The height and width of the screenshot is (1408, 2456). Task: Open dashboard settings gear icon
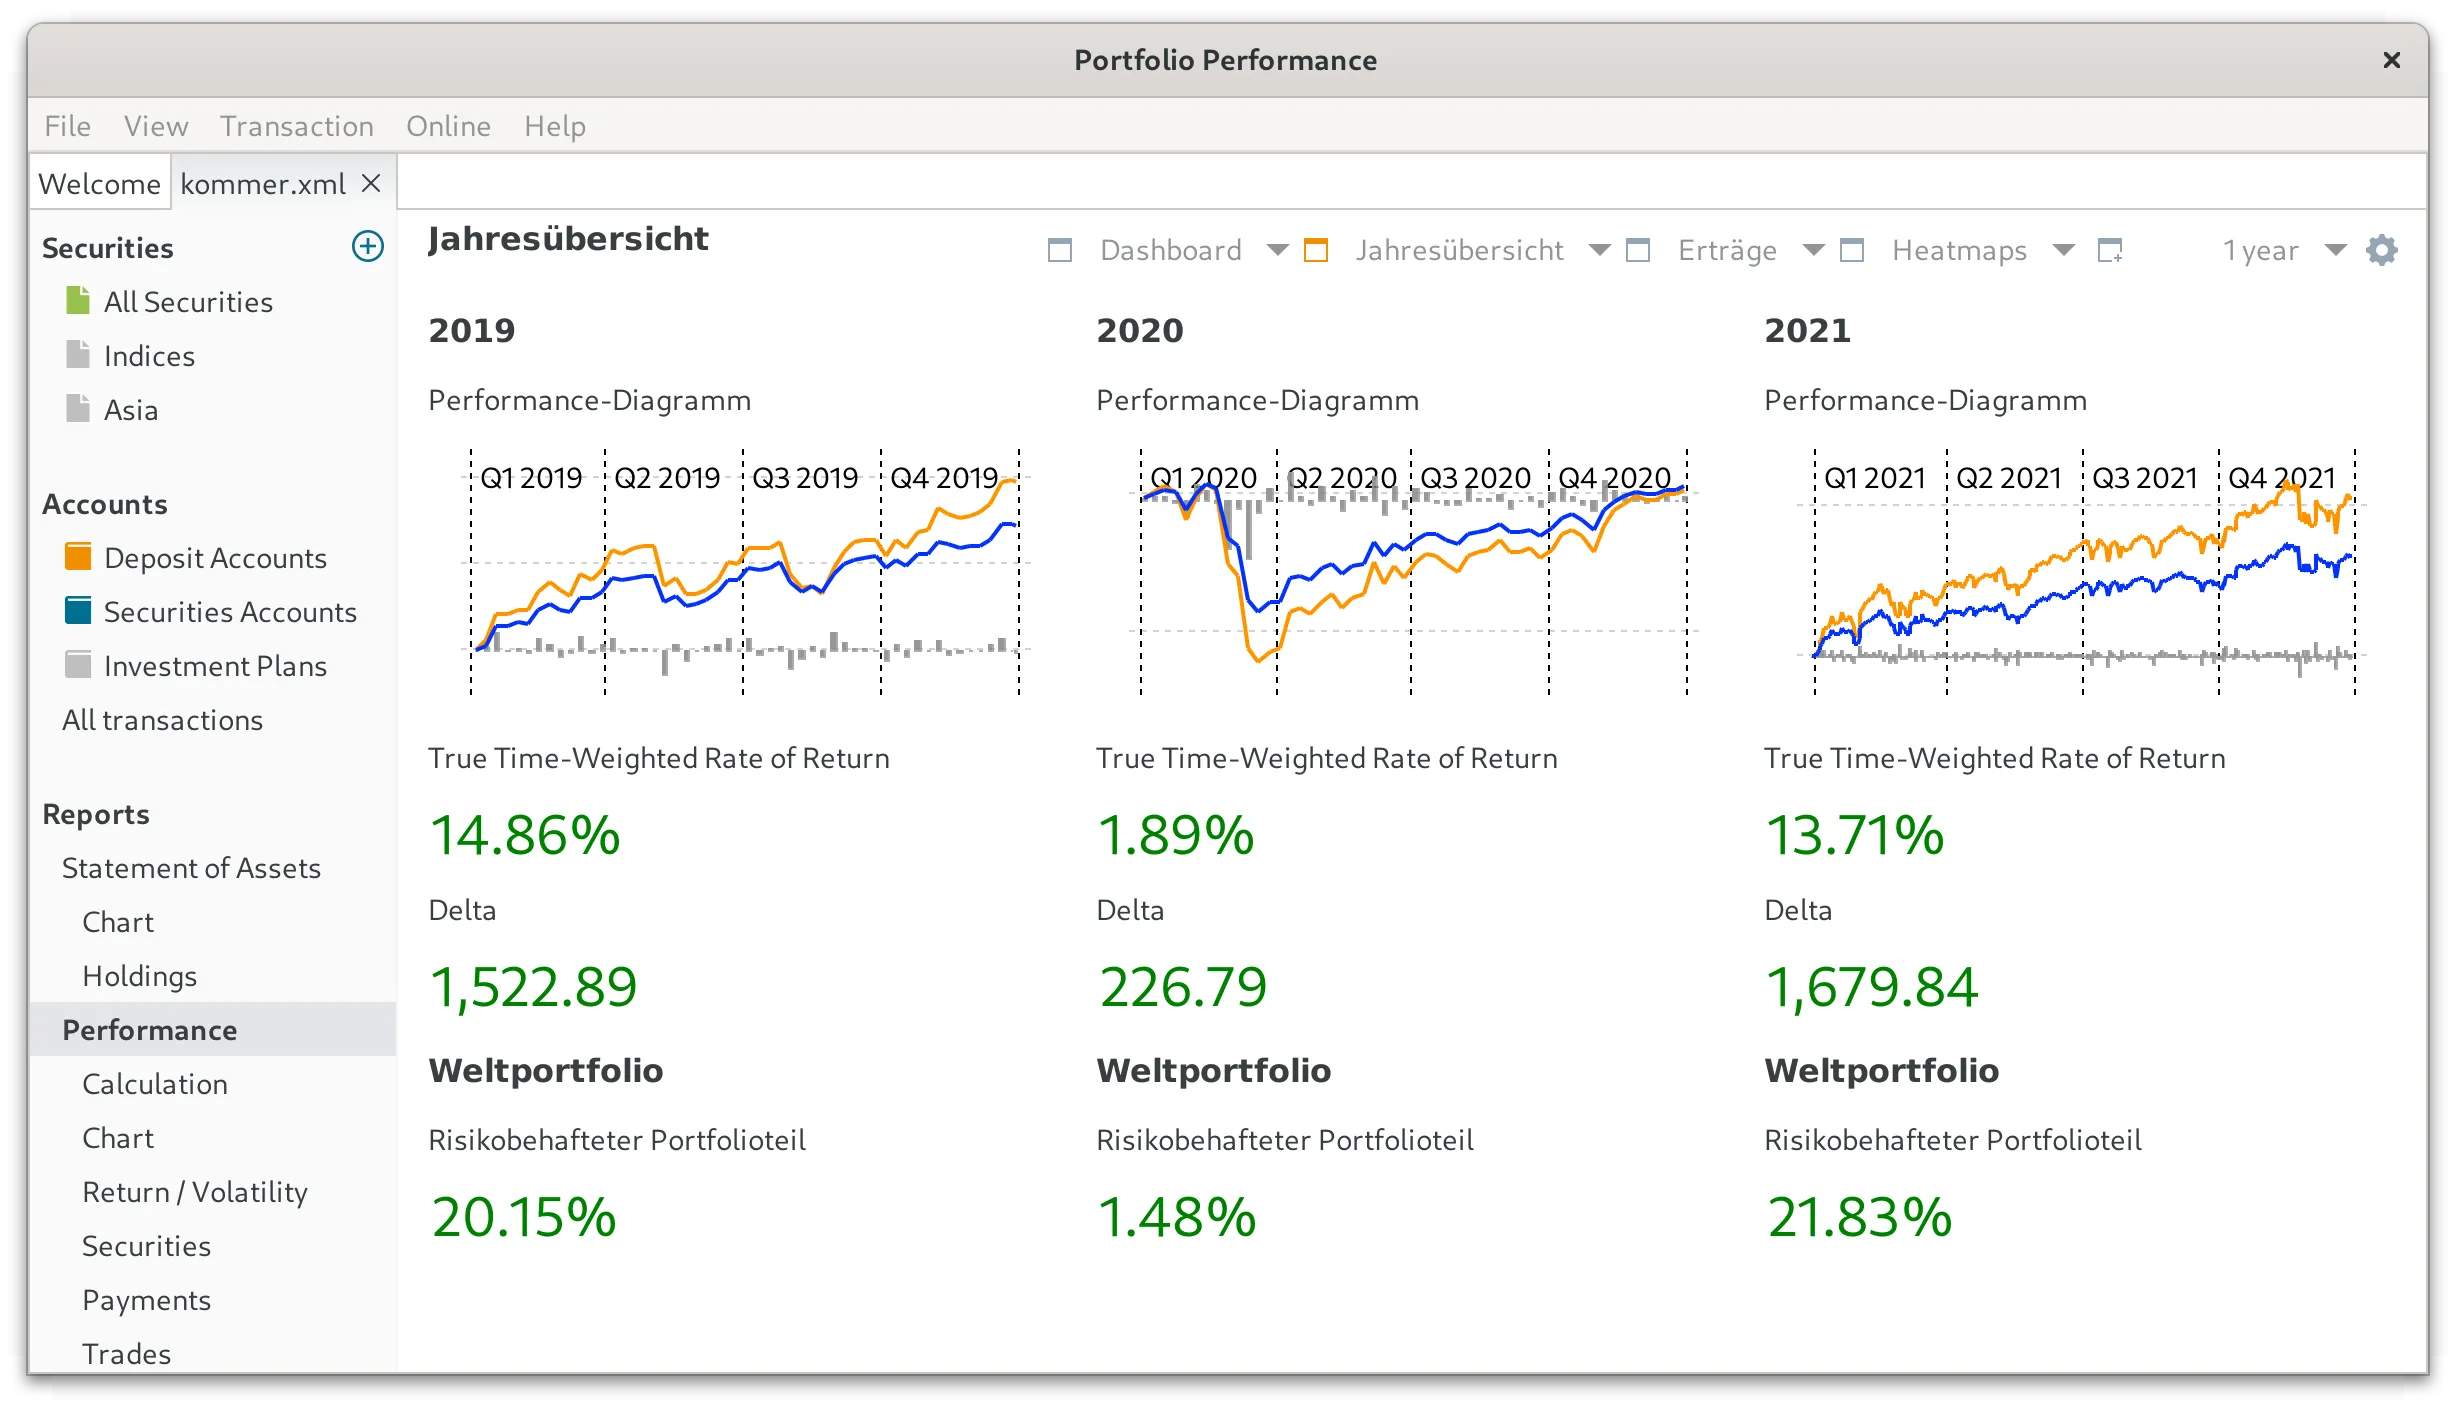click(x=2382, y=250)
